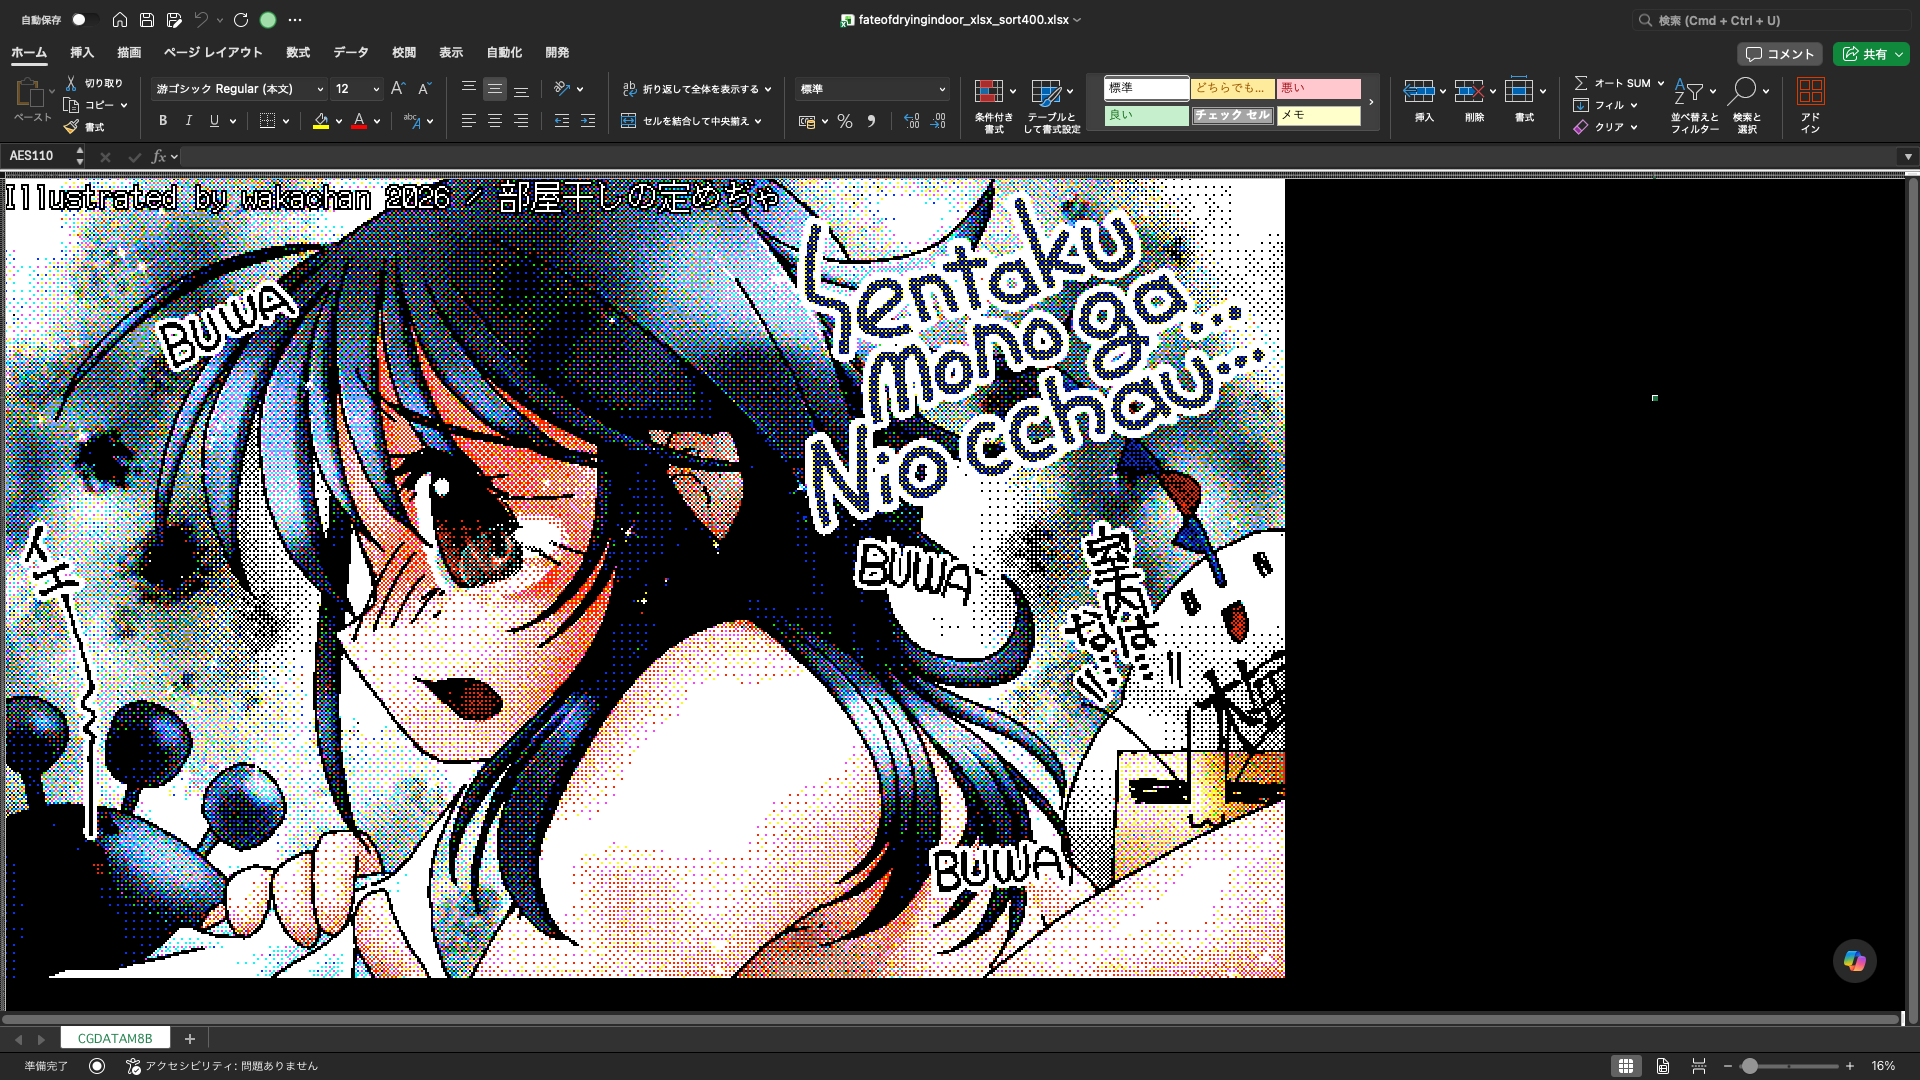Align text to bottom
This screenshot has width=1920, height=1080.
(x=521, y=89)
